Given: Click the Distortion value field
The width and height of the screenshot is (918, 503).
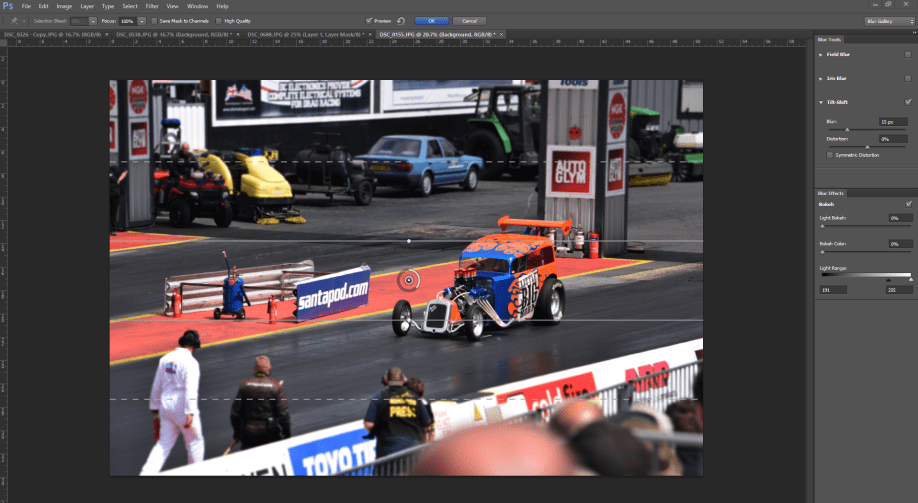Looking at the screenshot, I should point(893,139).
